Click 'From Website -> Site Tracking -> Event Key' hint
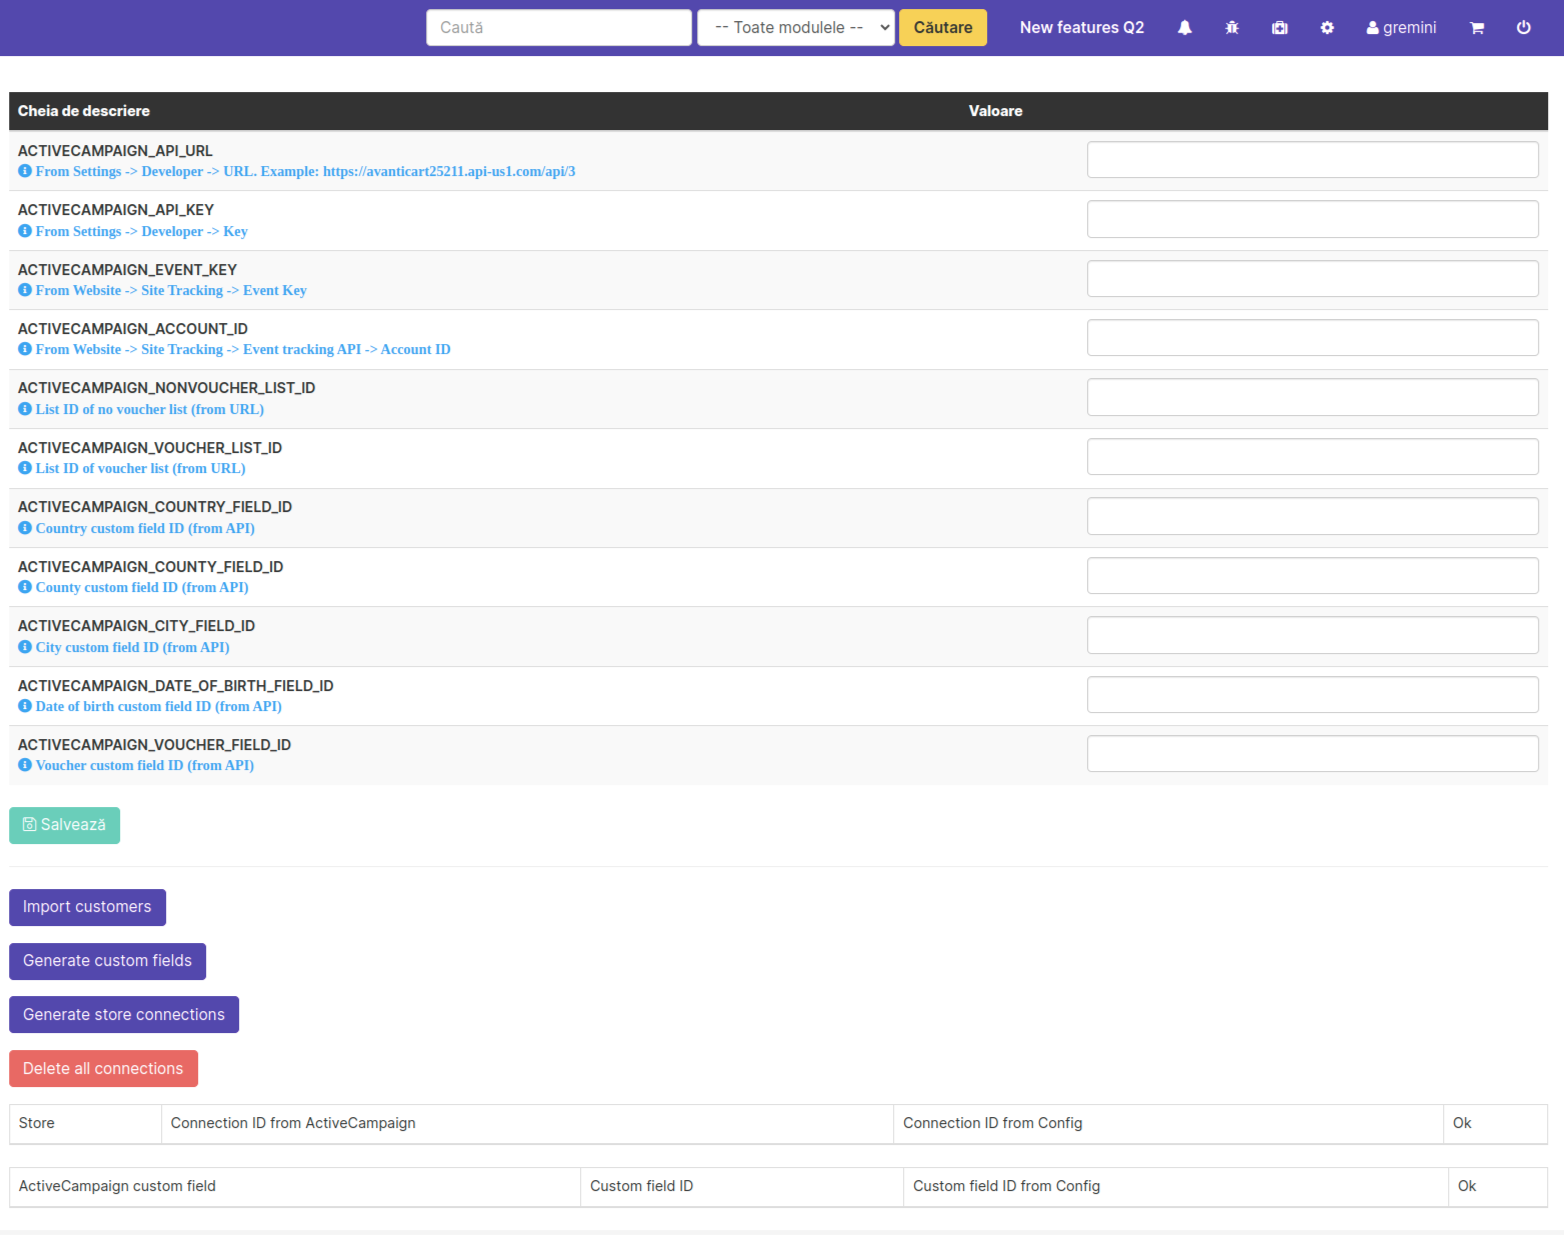This screenshot has height=1235, width=1564. tap(171, 290)
